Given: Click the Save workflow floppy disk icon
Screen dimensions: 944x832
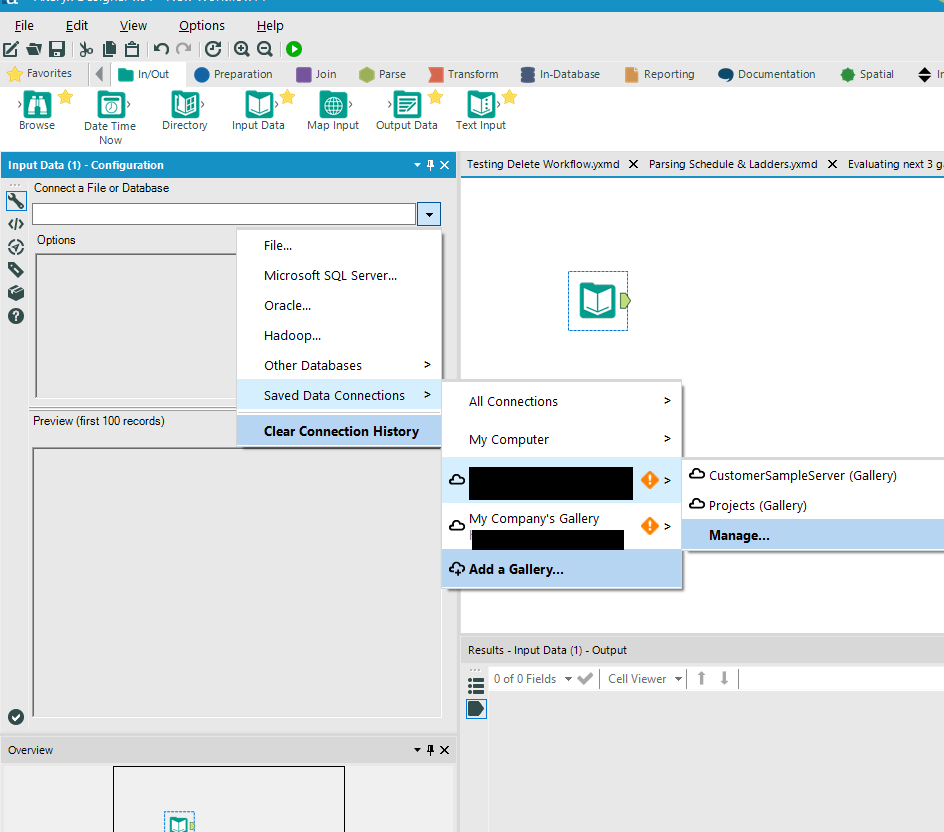Looking at the screenshot, I should click(57, 49).
